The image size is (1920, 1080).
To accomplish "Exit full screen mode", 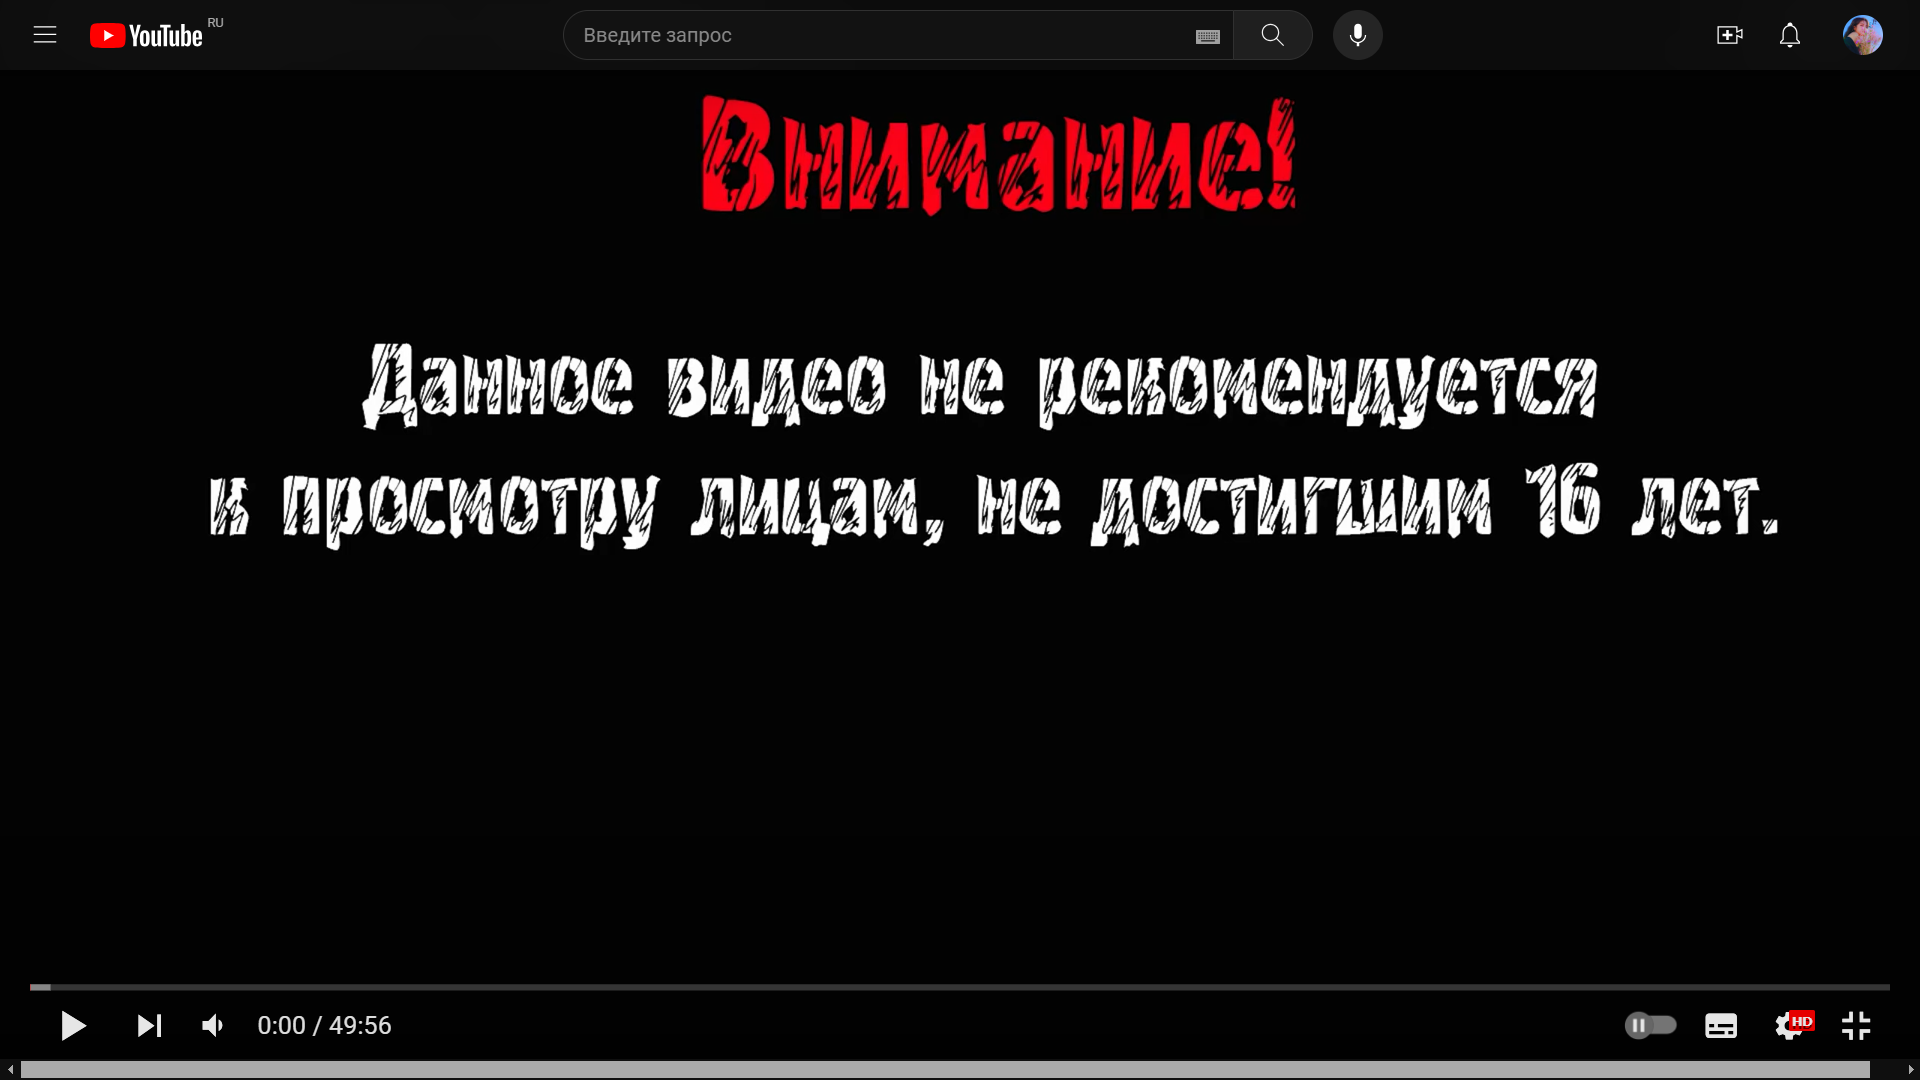I will tap(1856, 1025).
